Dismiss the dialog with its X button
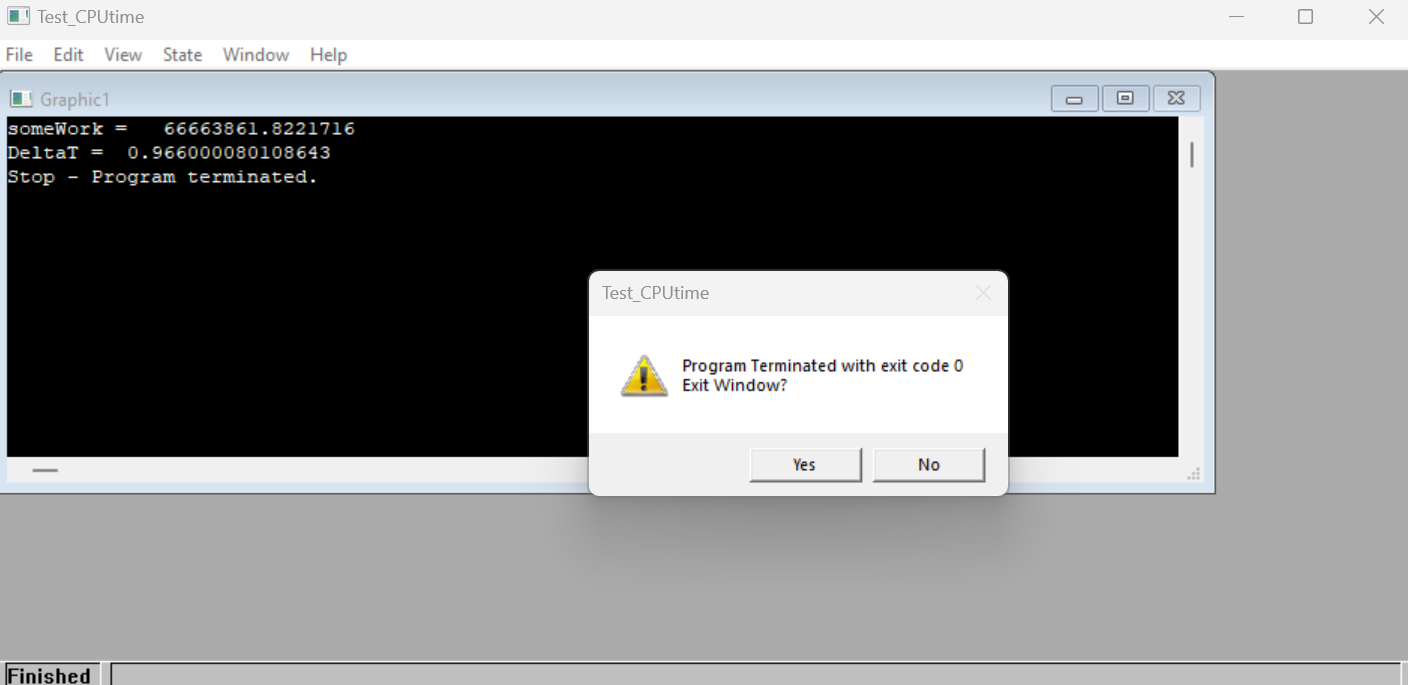Image resolution: width=1408 pixels, height=685 pixels. (x=983, y=293)
